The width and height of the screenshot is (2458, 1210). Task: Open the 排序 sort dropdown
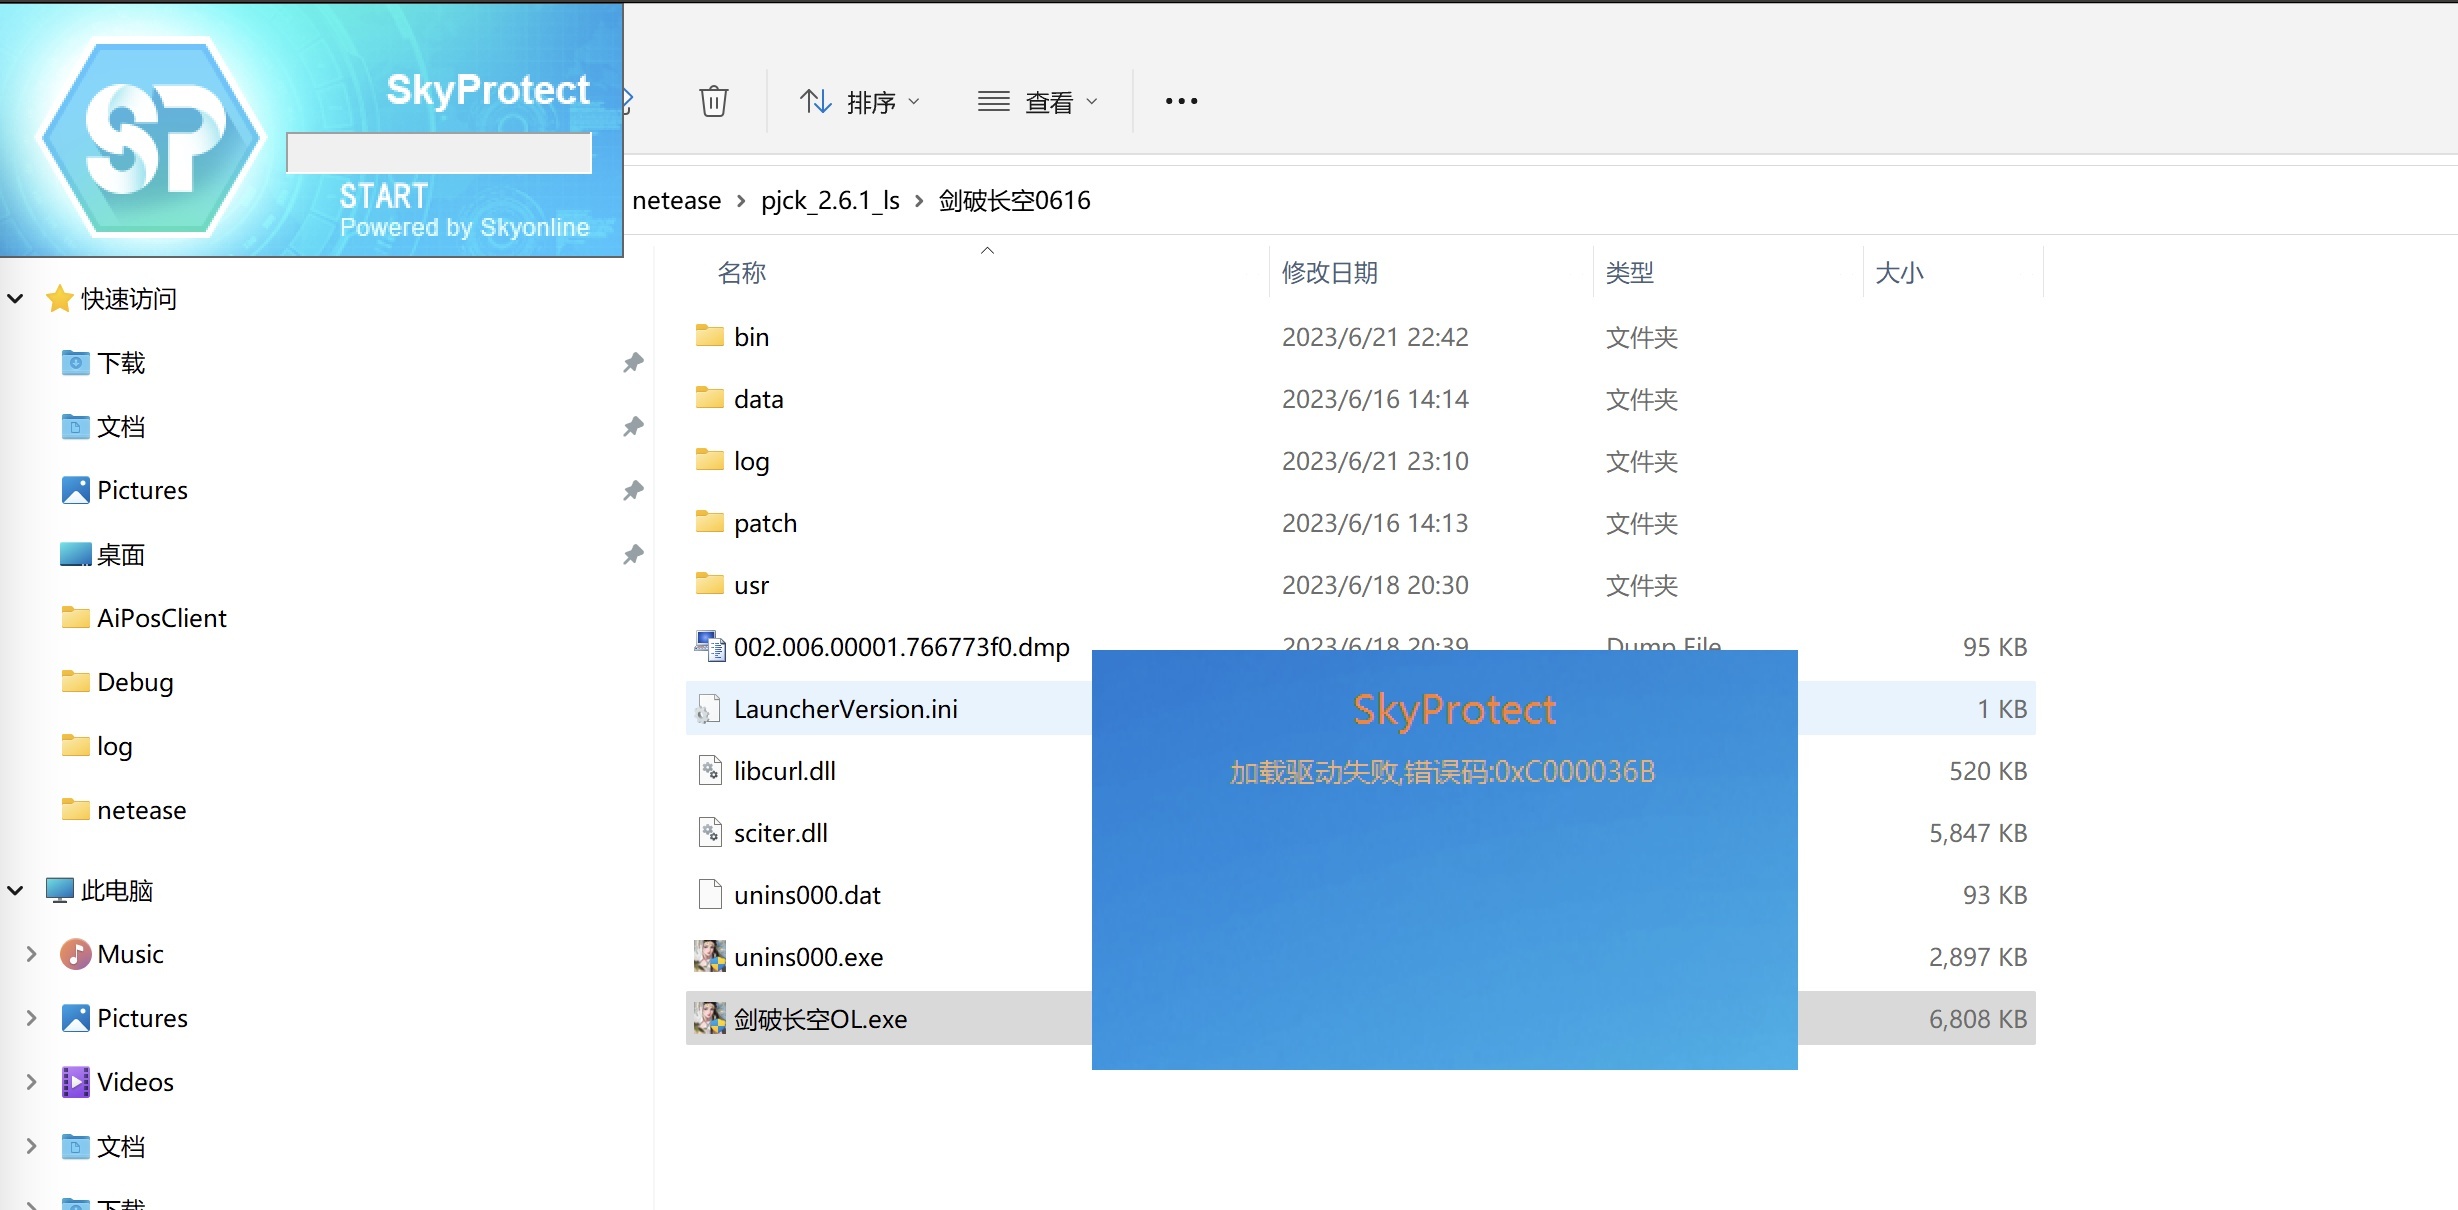[860, 102]
